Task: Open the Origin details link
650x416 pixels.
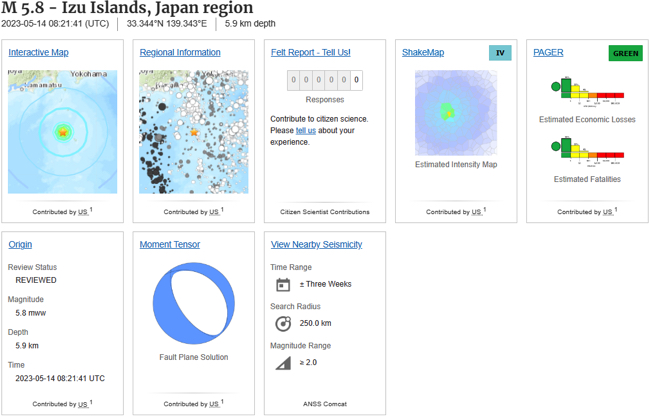Action: (x=20, y=245)
